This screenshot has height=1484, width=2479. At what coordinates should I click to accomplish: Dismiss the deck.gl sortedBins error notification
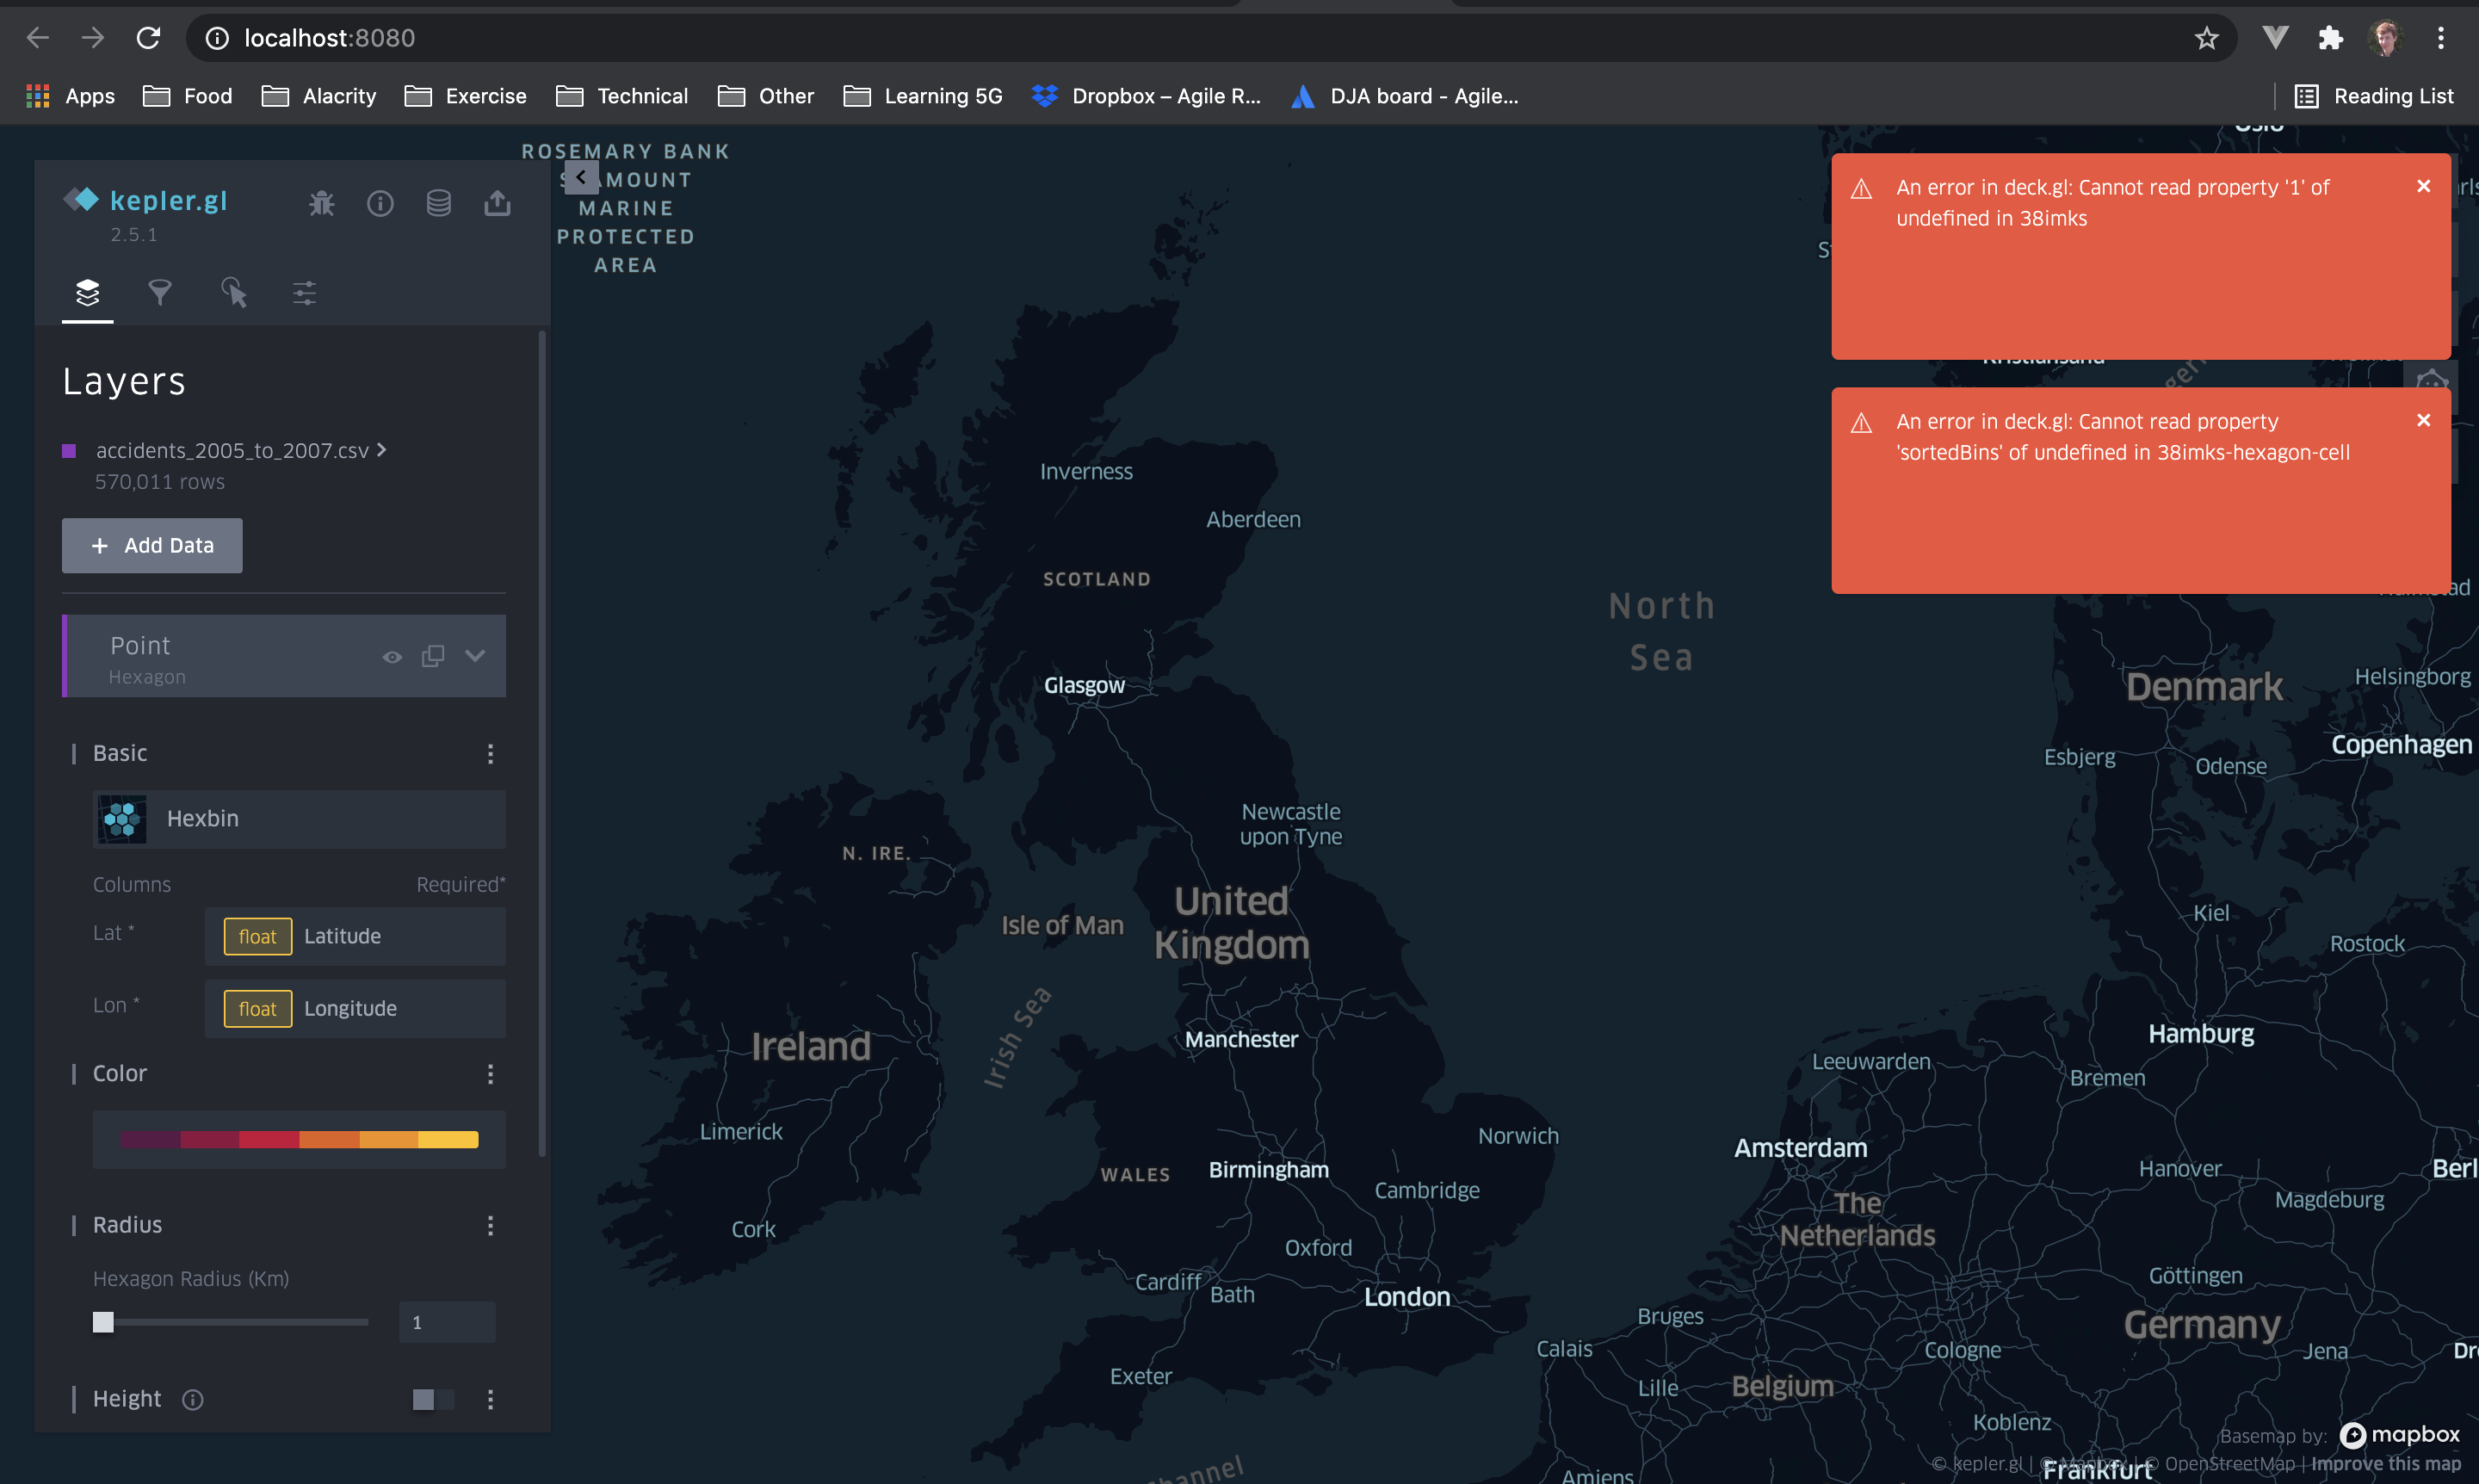(x=2424, y=420)
